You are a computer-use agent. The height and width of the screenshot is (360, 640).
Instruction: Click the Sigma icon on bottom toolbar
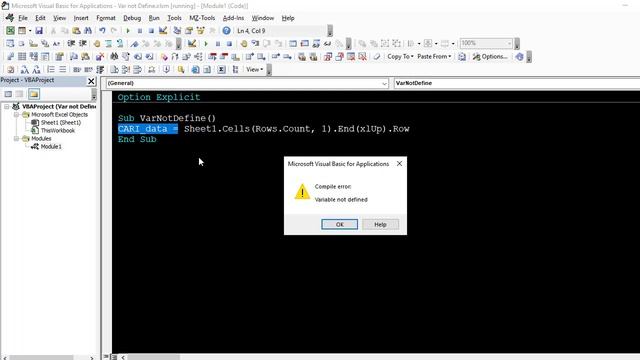point(221,69)
